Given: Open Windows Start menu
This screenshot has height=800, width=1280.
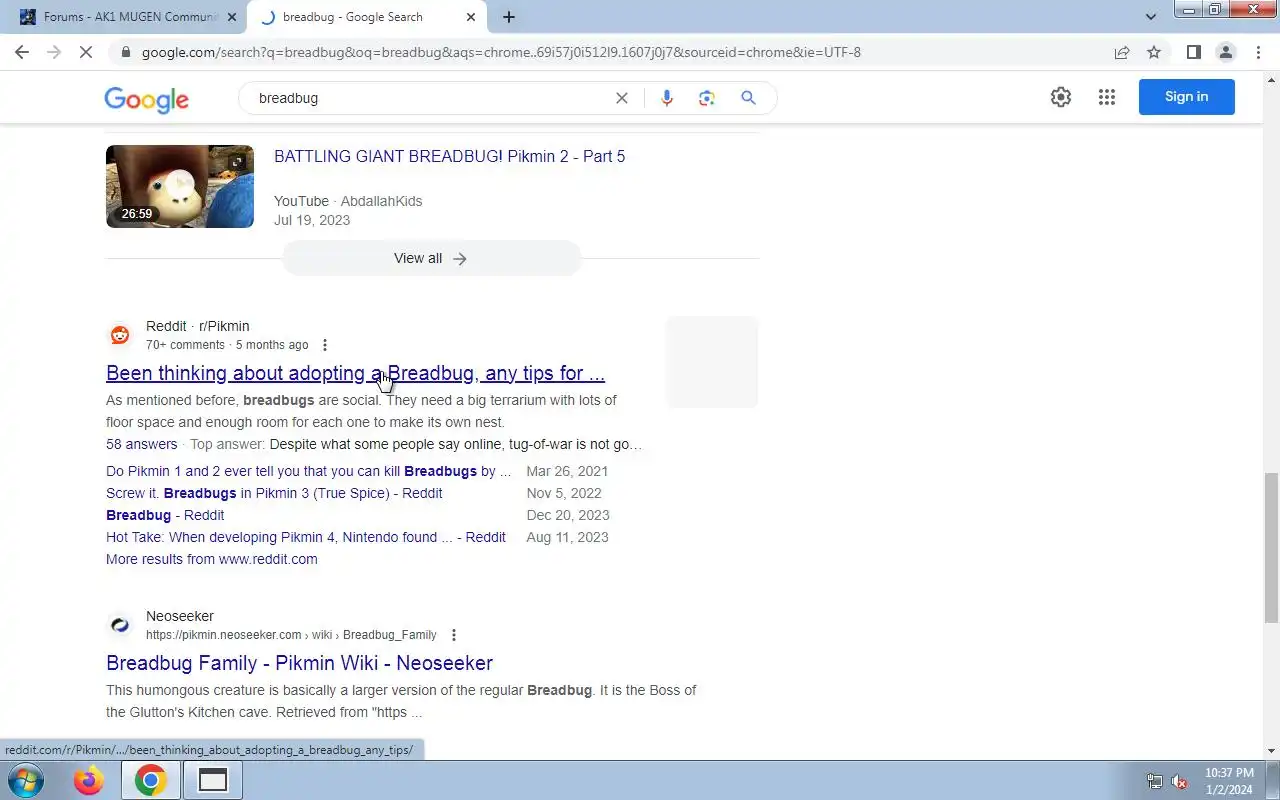Looking at the screenshot, I should tap(24, 780).
